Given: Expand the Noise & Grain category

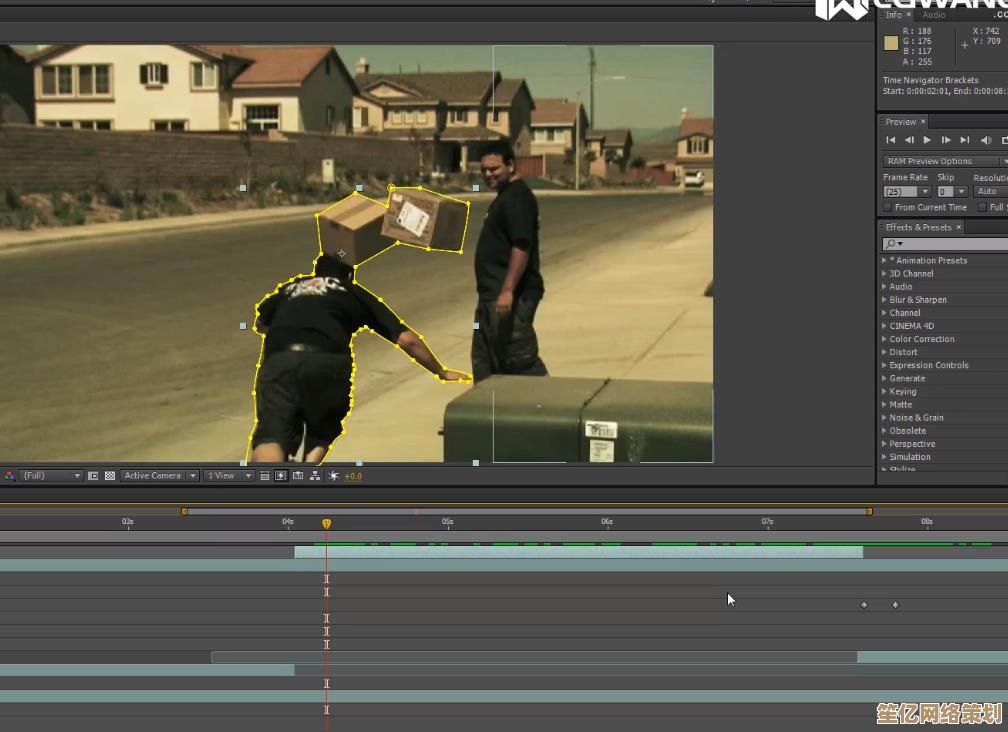Looking at the screenshot, I should point(885,418).
